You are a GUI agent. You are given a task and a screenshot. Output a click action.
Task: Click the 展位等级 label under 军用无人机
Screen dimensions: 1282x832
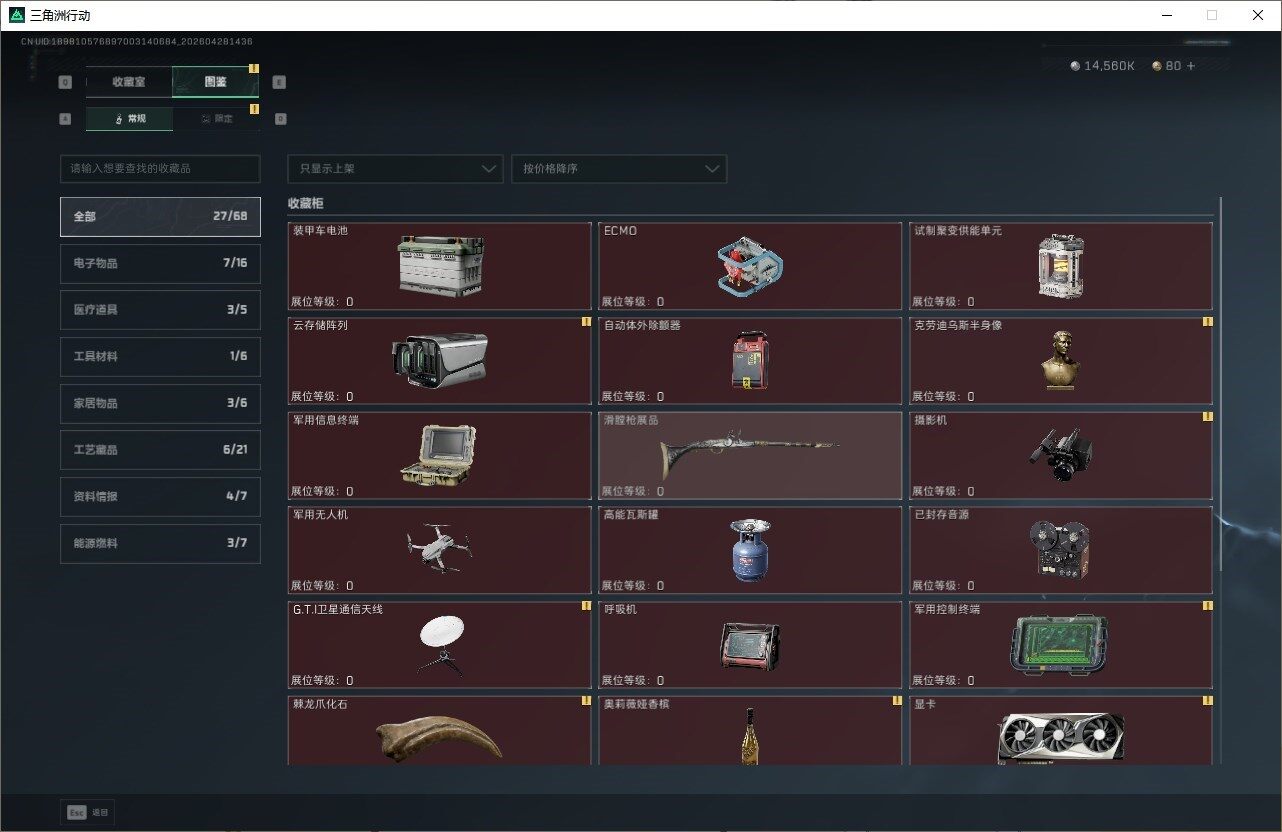pyautogui.click(x=322, y=586)
